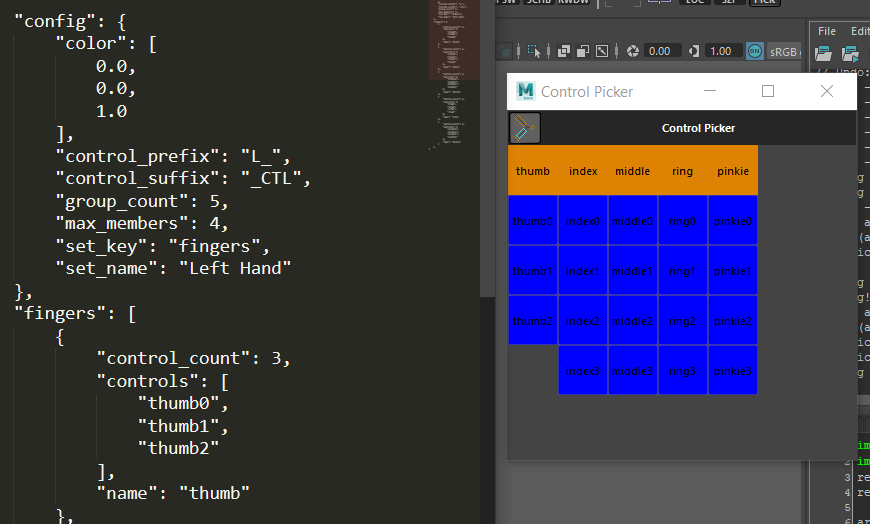Click the Open Script folder icon
The width and height of the screenshot is (870, 524).
824,53
